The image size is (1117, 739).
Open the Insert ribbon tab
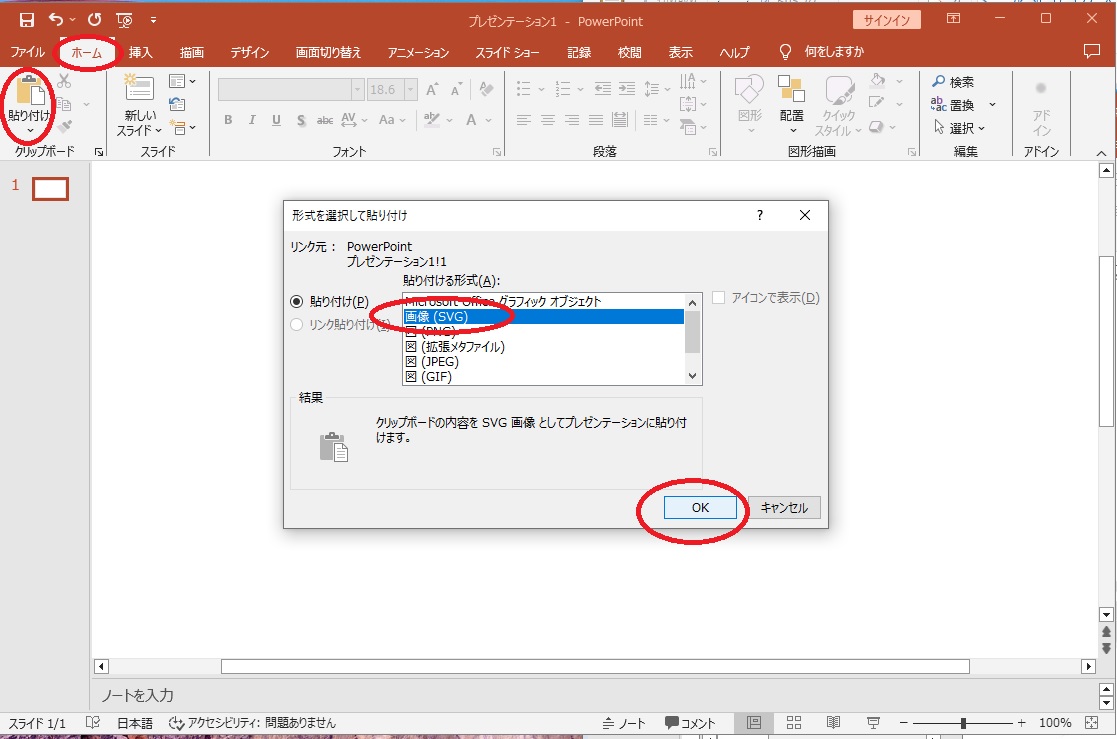click(141, 52)
